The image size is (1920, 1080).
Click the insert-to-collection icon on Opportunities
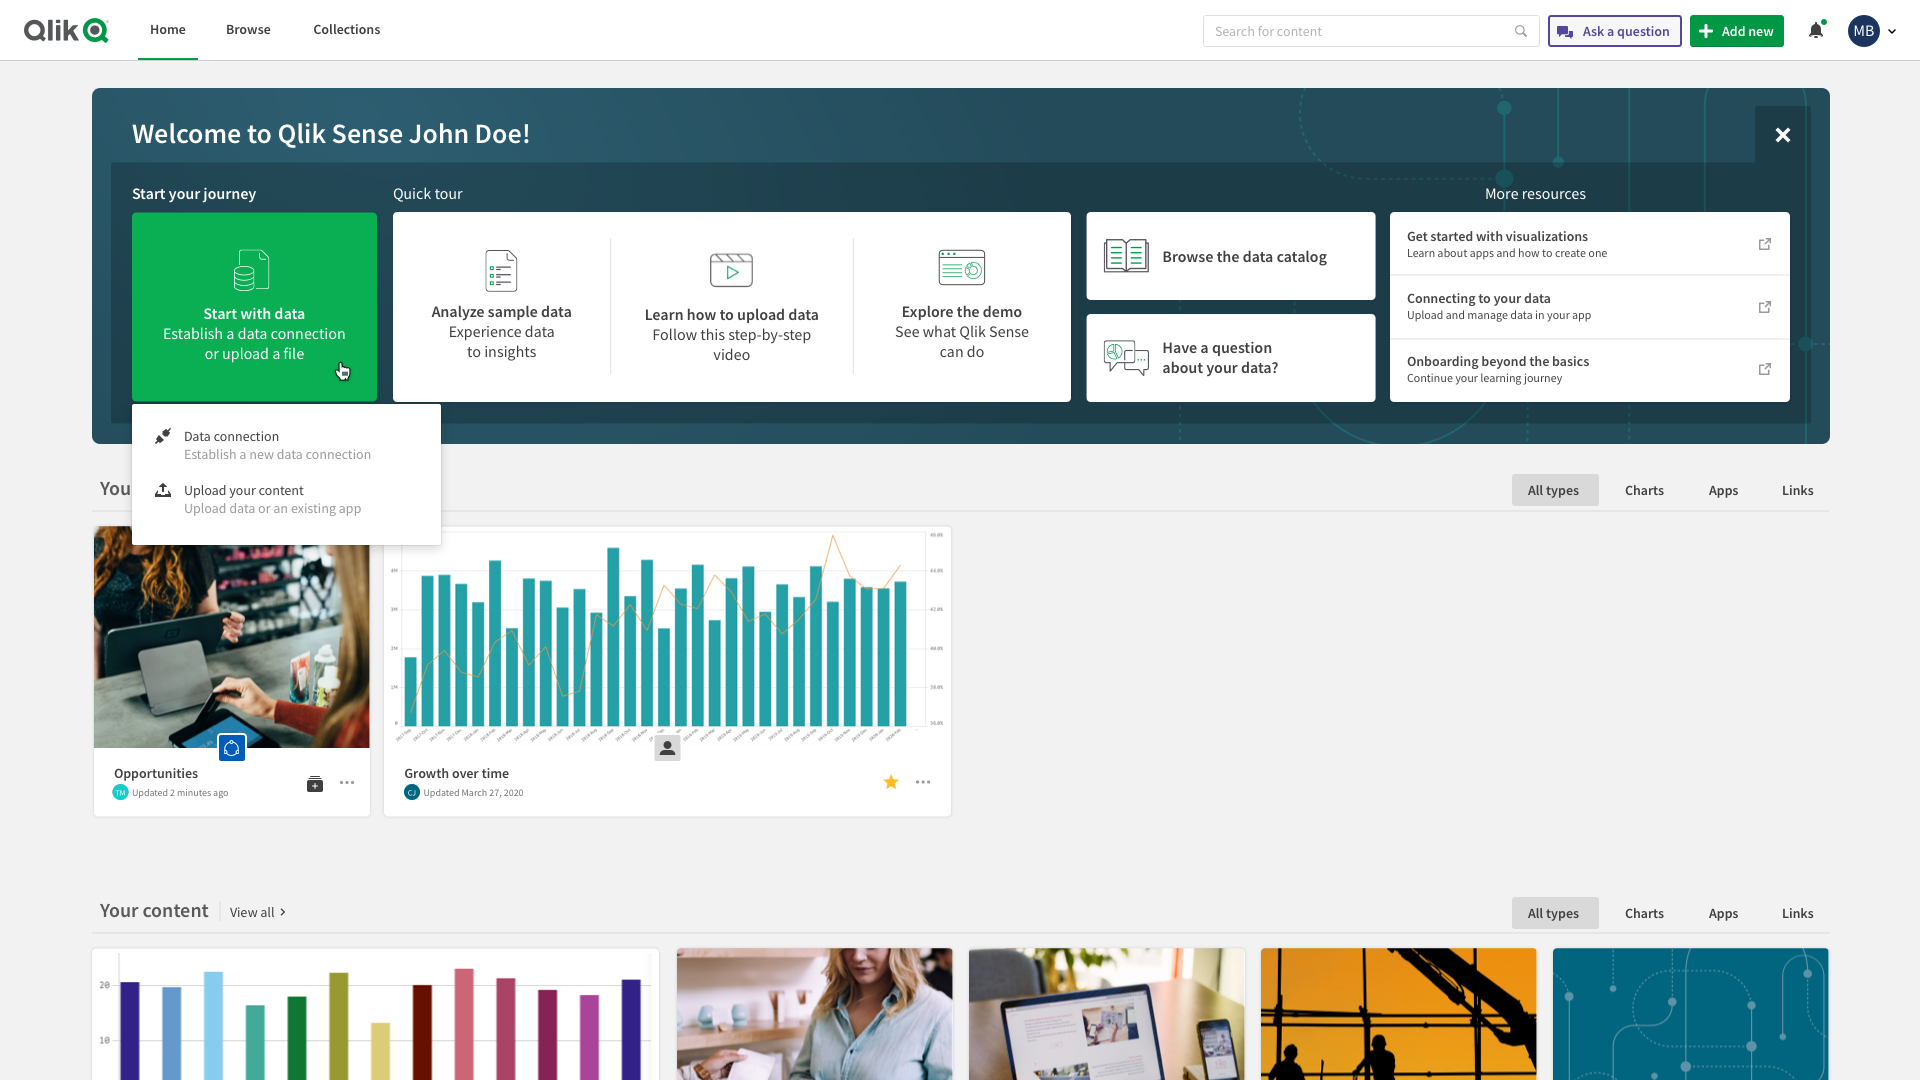pyautogui.click(x=315, y=783)
